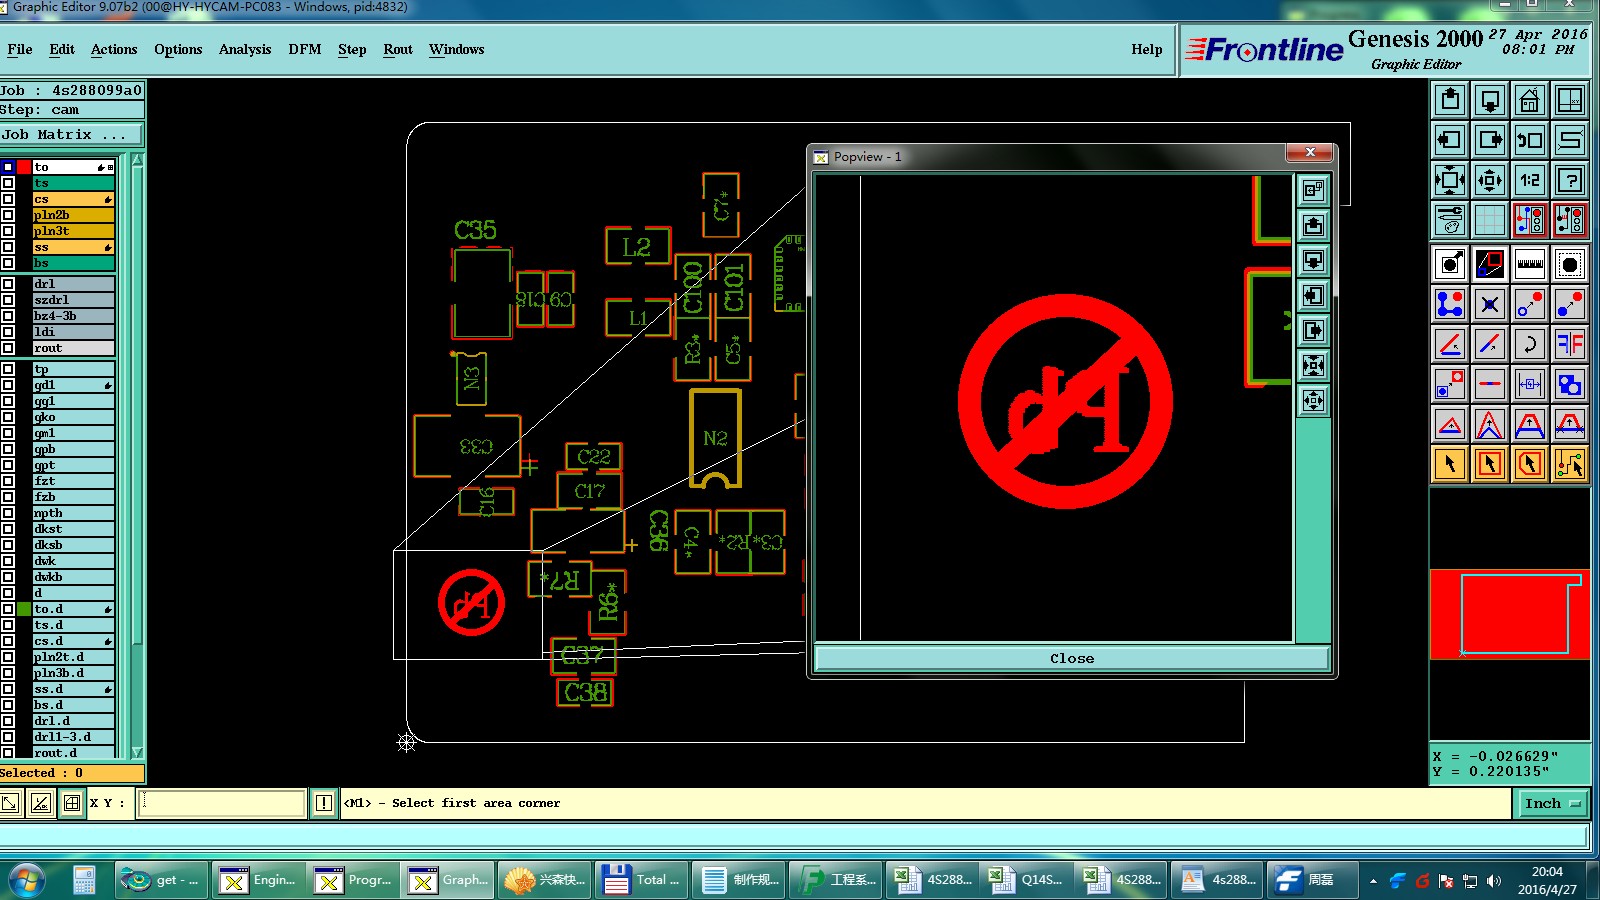The height and width of the screenshot is (900, 1600).
Task: Open Windows Start button on taskbar
Action: point(26,880)
